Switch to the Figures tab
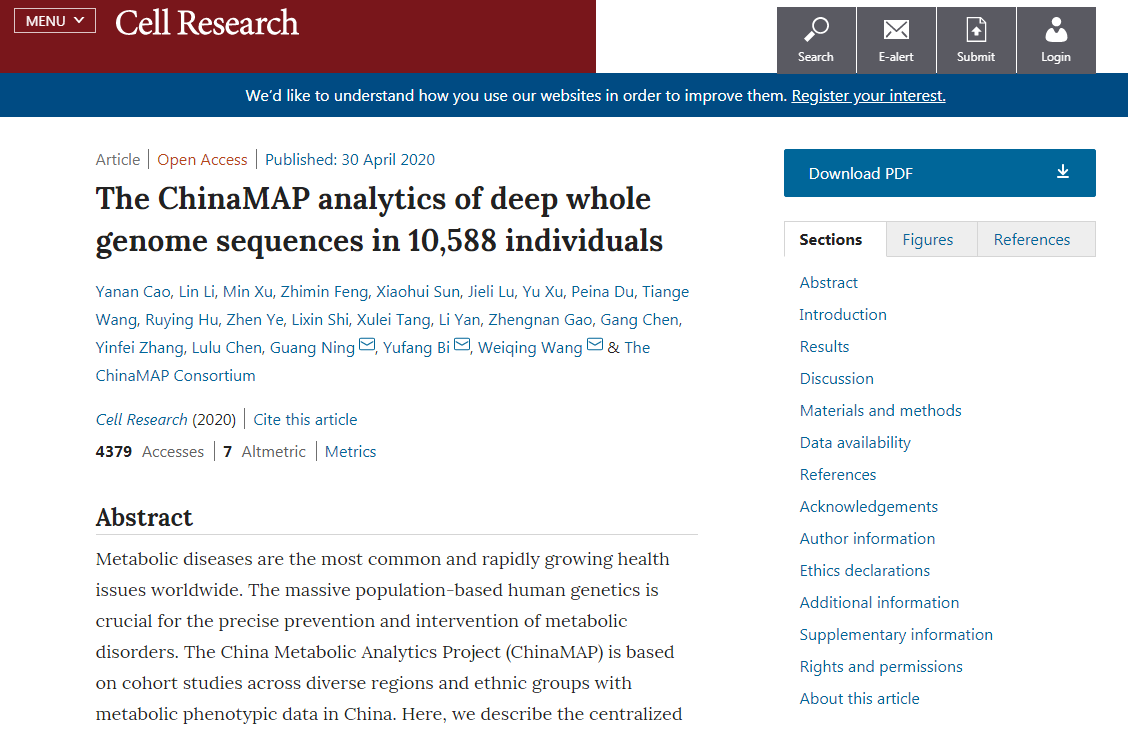Image resolution: width=1128 pixels, height=731 pixels. coord(927,239)
